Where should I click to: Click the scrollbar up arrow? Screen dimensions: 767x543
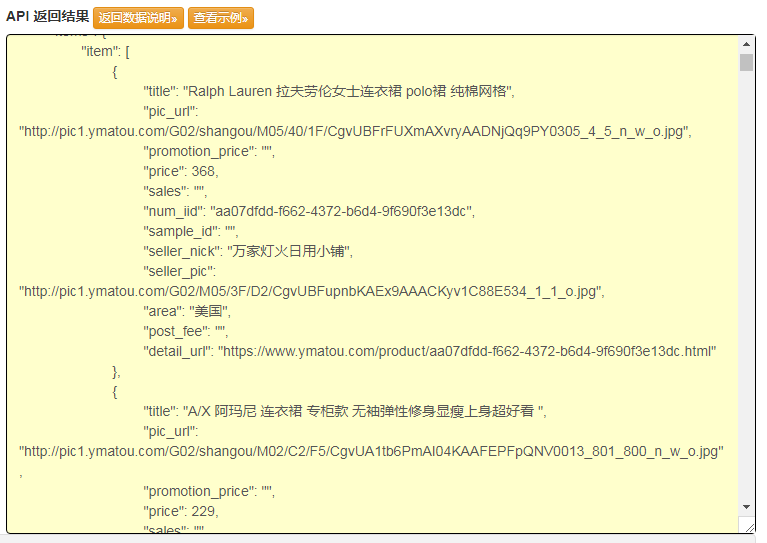pos(746,44)
